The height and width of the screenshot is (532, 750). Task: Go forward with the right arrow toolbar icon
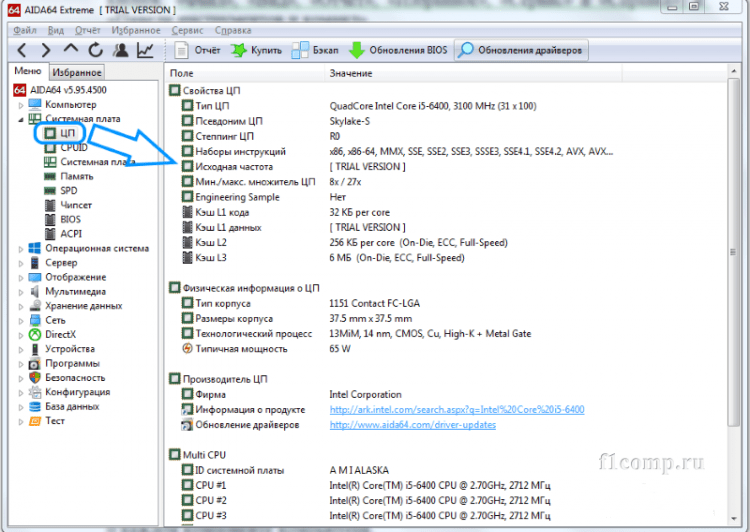[x=45, y=50]
